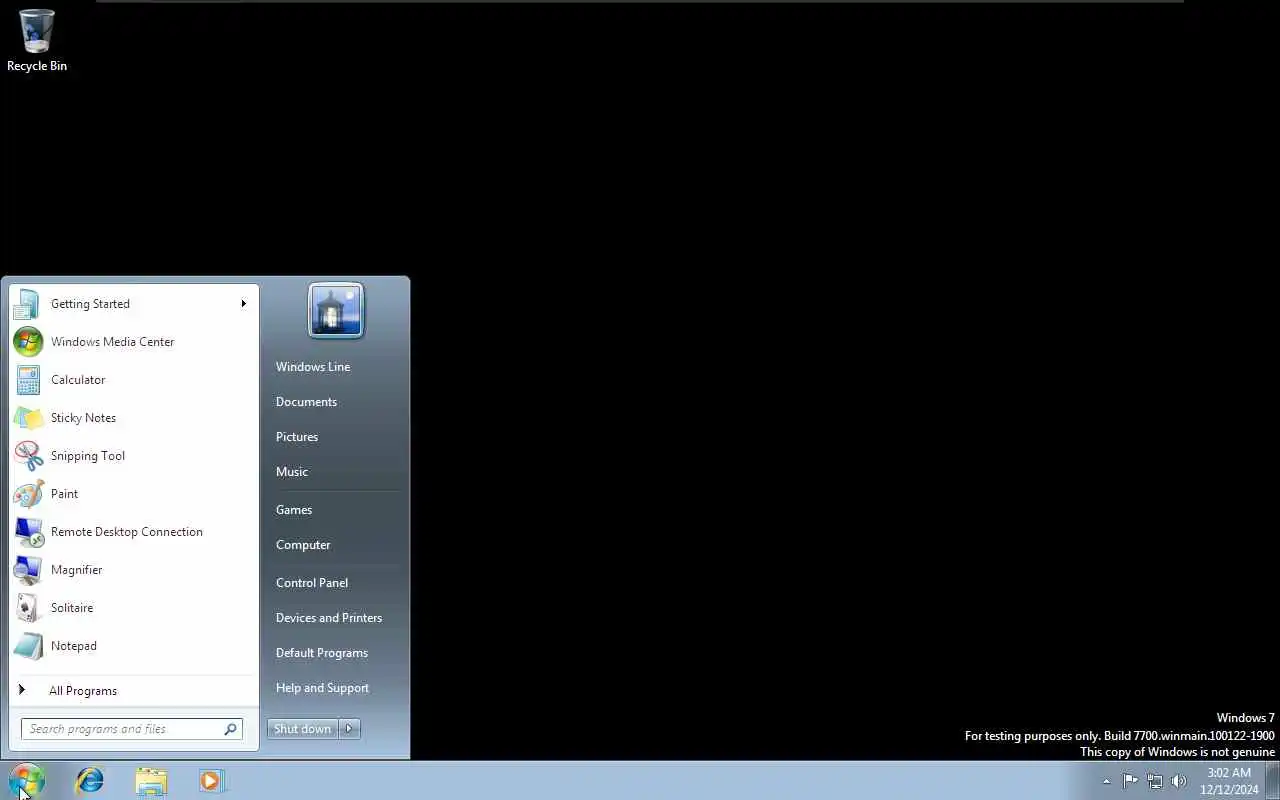Open the Games folder

point(294,510)
